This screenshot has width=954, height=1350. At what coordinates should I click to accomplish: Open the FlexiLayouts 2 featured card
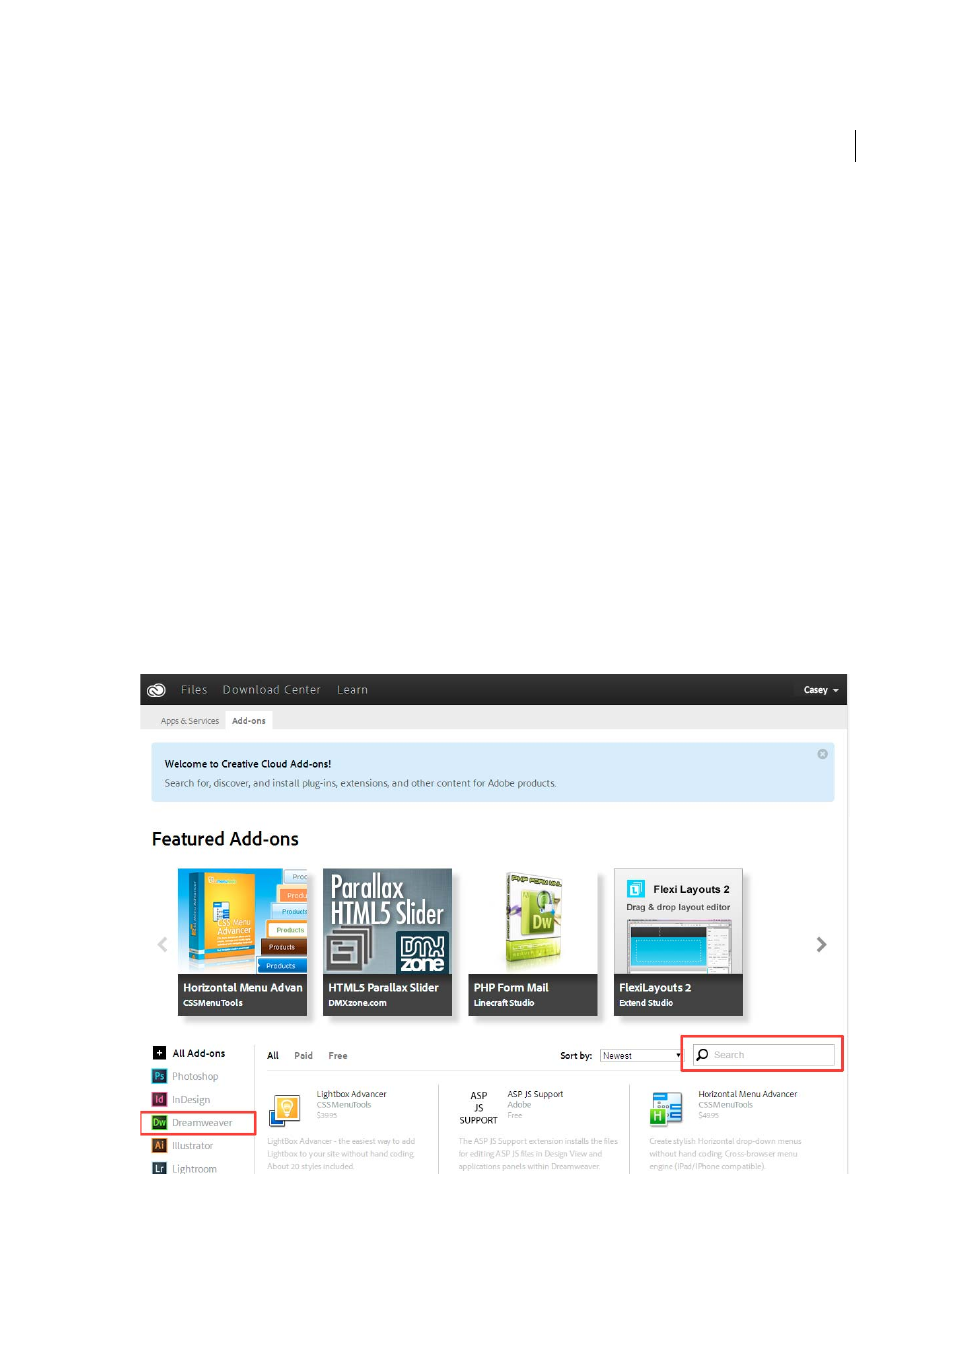pos(678,942)
